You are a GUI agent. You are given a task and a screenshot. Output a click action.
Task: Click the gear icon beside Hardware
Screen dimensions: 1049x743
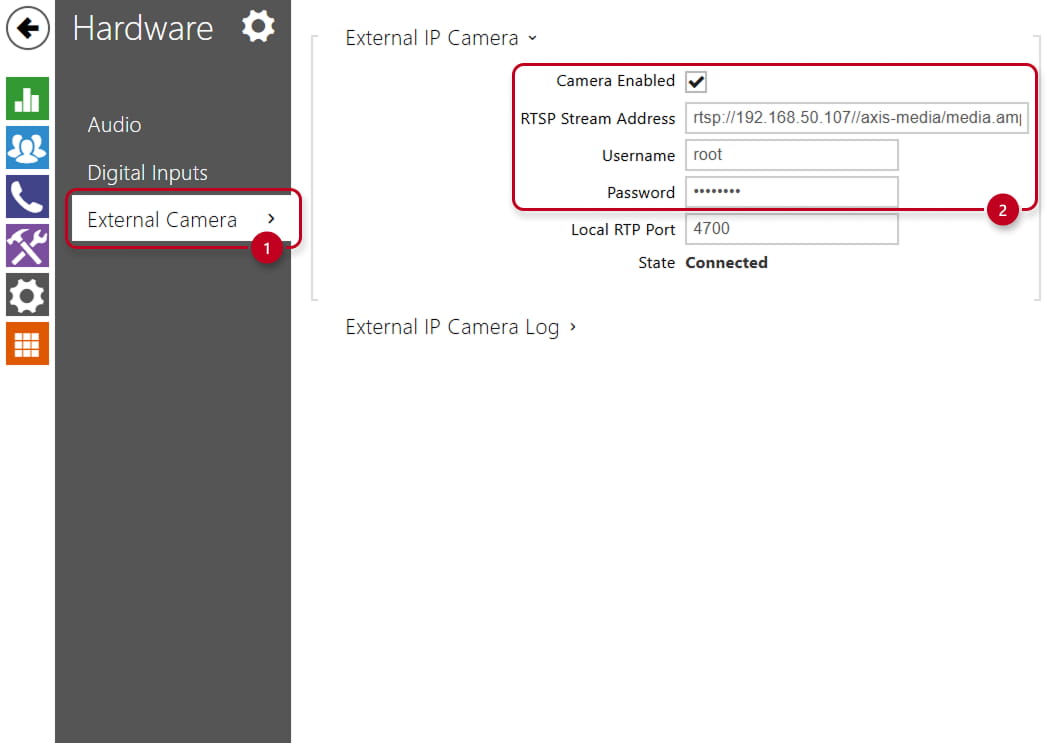pos(258,27)
